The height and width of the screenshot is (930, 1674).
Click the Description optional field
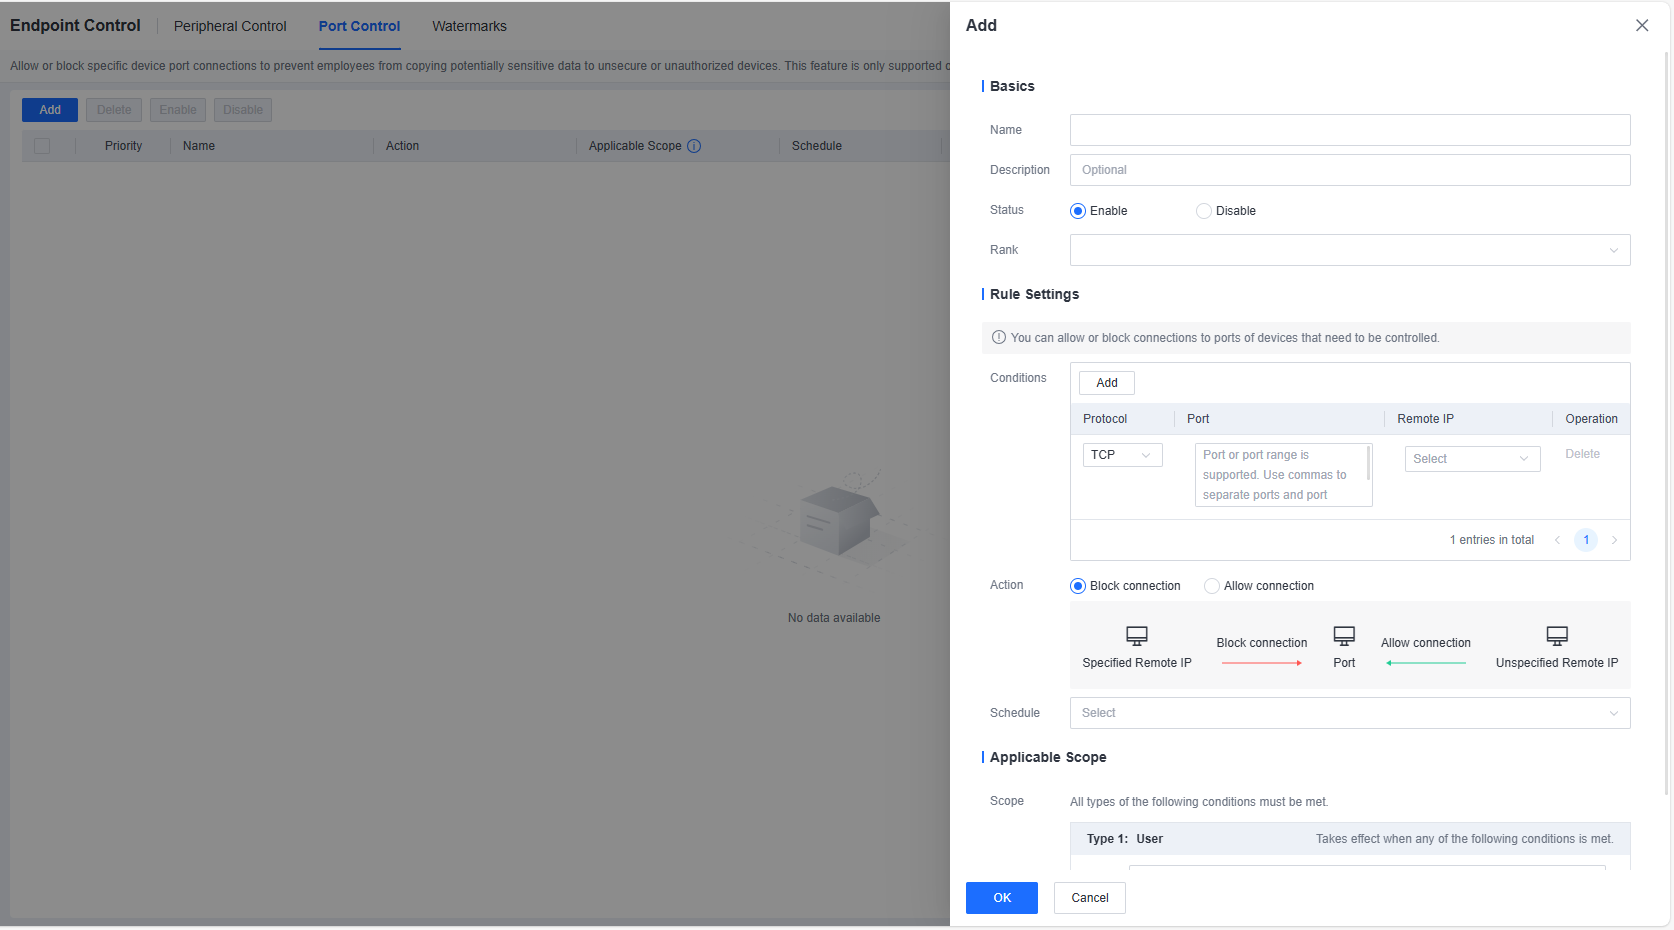(1350, 170)
